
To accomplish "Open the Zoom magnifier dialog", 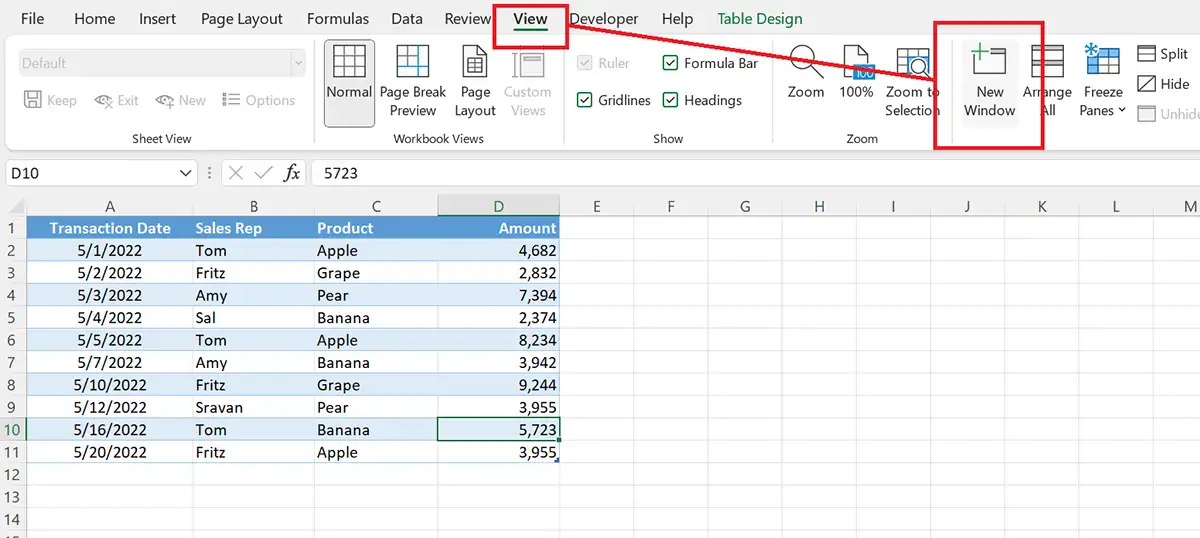I will 805,73.
